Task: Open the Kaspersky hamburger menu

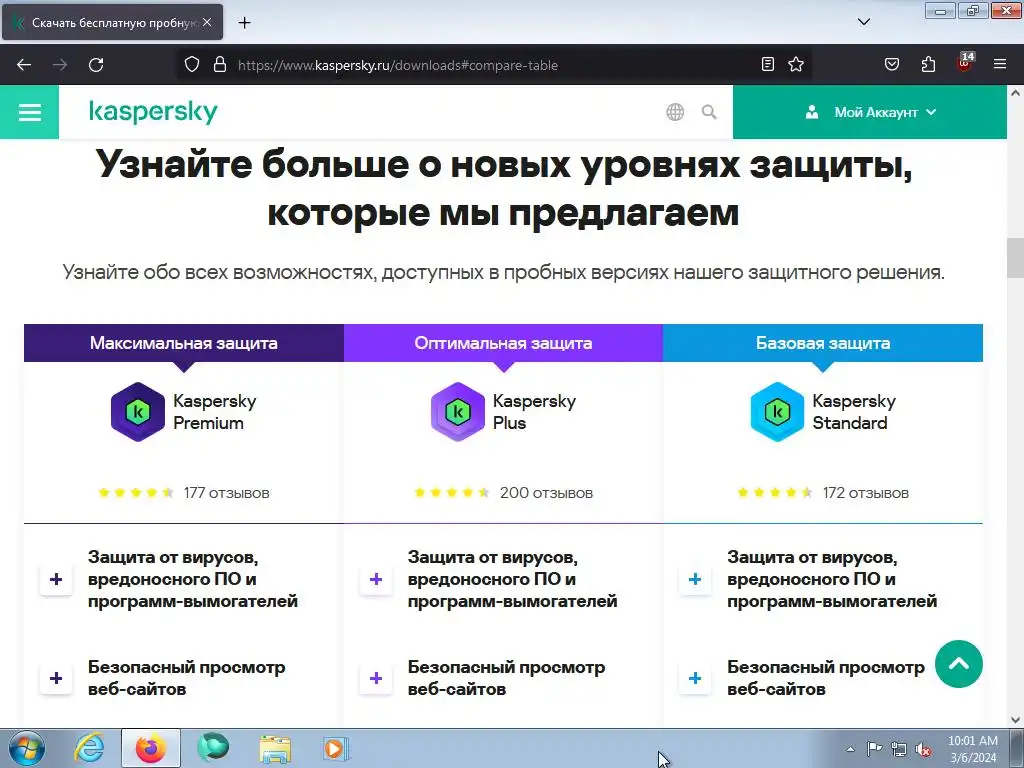Action: tap(29, 112)
